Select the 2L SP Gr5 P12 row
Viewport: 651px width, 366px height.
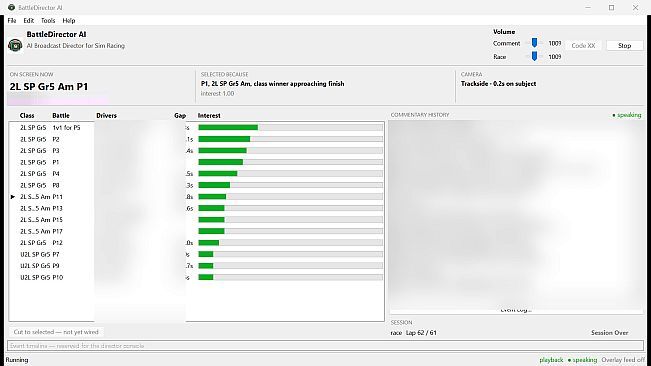tap(196, 243)
